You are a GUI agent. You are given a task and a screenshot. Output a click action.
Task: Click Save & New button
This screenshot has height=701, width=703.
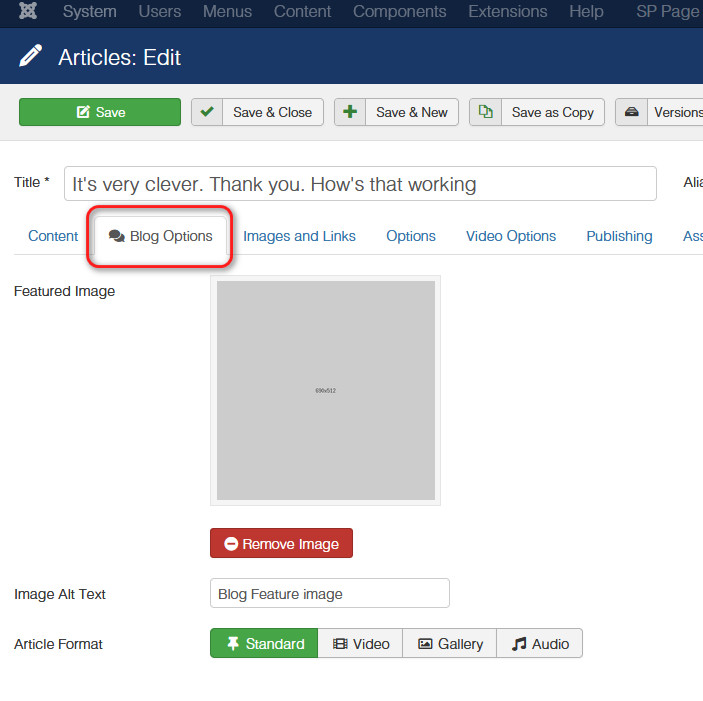point(396,112)
